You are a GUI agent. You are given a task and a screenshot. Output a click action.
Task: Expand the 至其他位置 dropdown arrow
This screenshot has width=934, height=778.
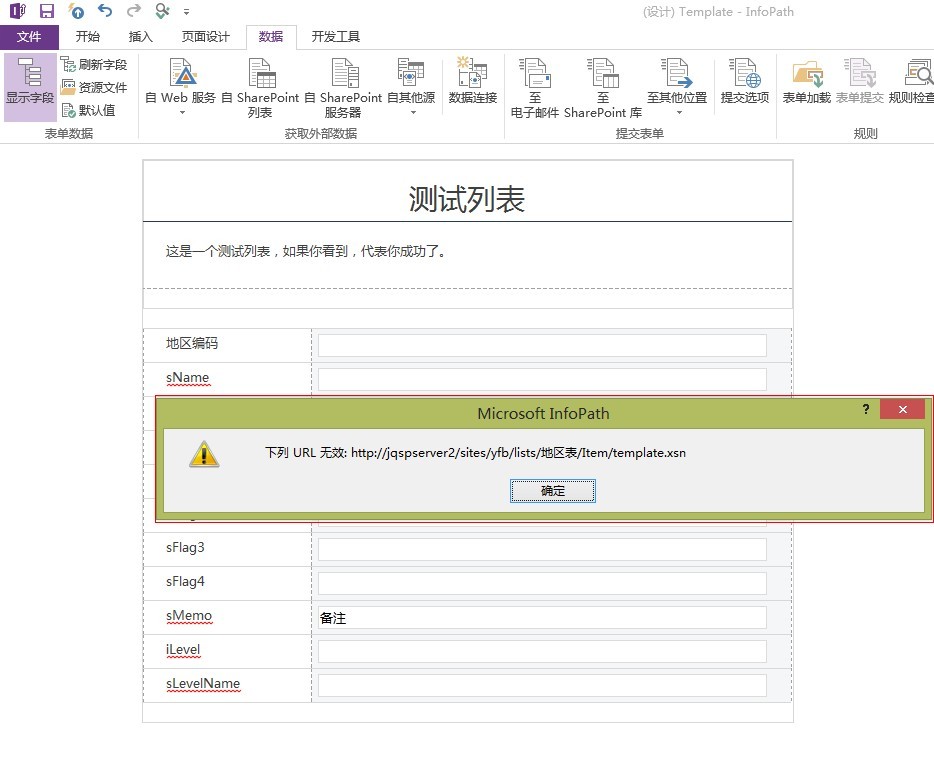point(678,113)
